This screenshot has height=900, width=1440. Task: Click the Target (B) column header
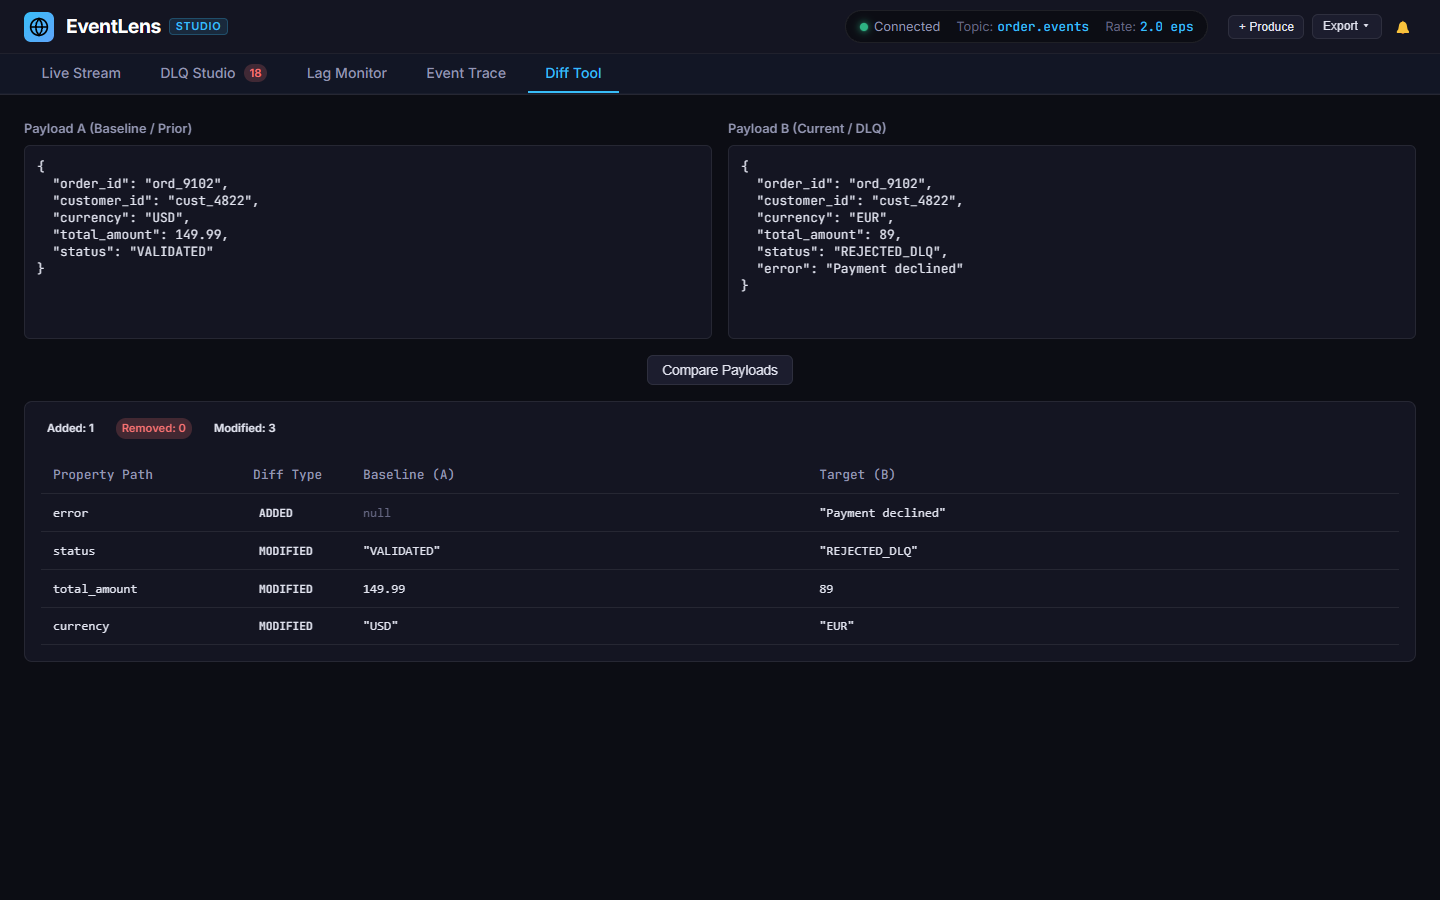click(x=857, y=475)
